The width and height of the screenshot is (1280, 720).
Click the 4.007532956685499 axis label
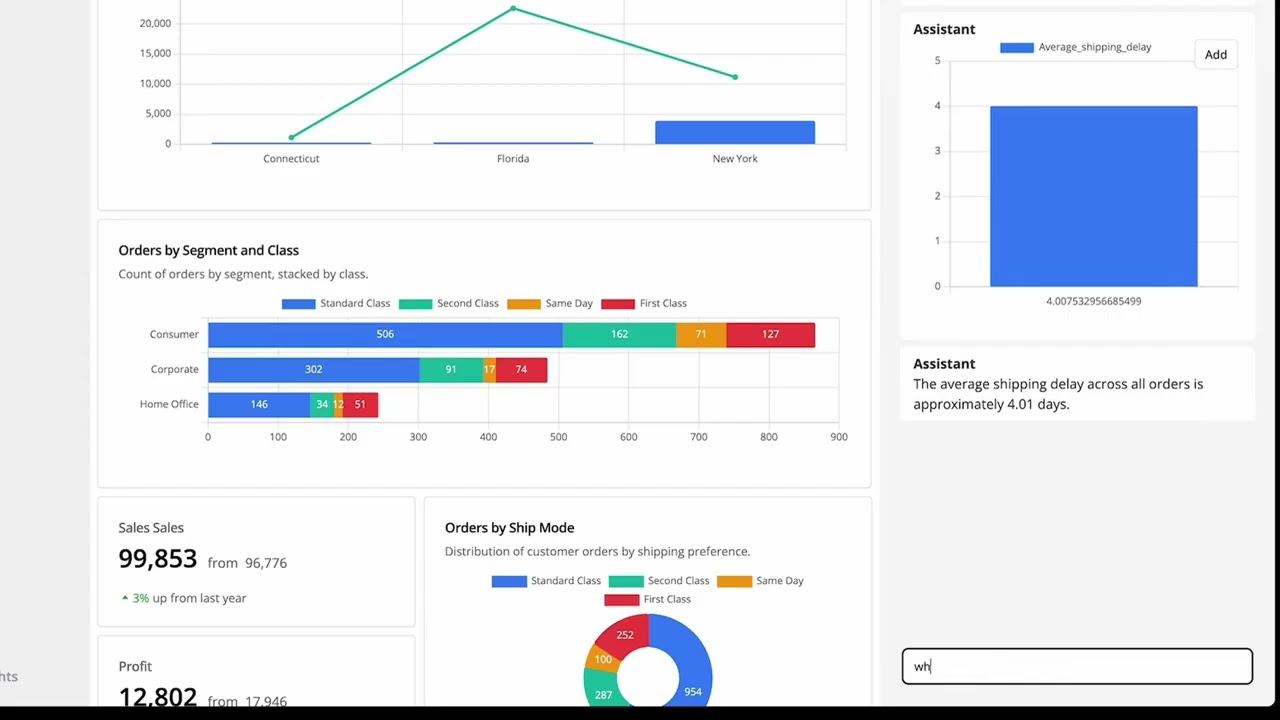(1094, 301)
